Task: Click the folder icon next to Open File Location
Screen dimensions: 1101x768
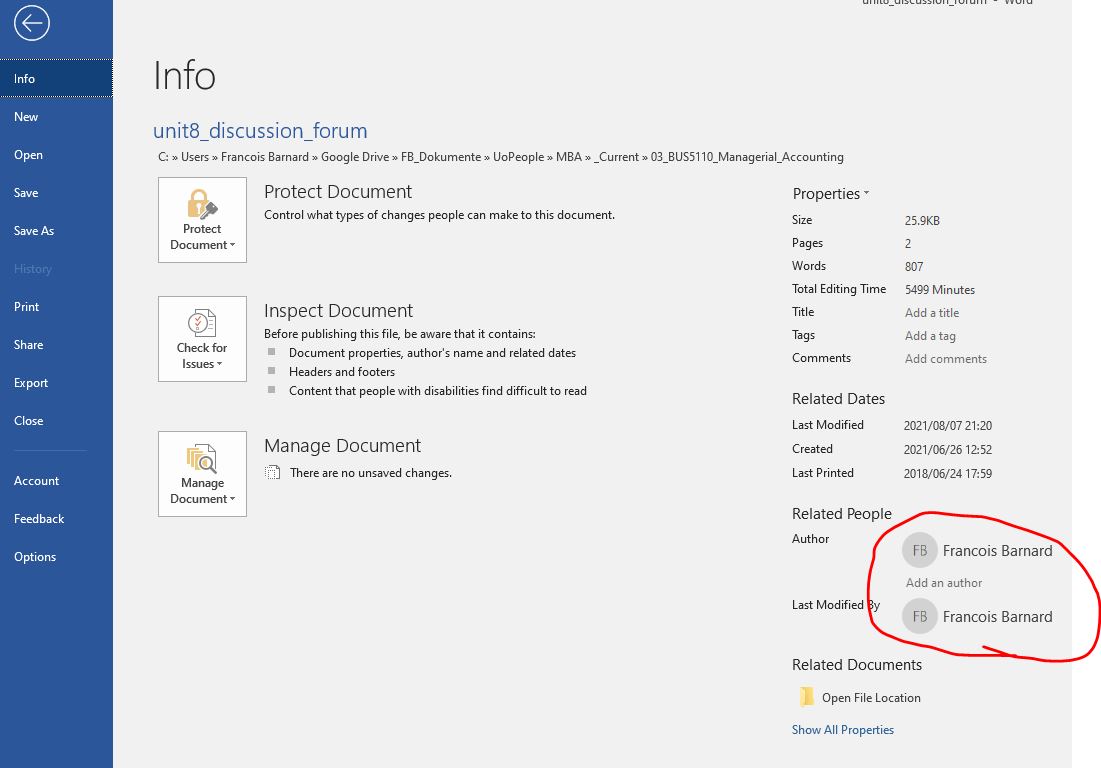Action: pos(806,697)
